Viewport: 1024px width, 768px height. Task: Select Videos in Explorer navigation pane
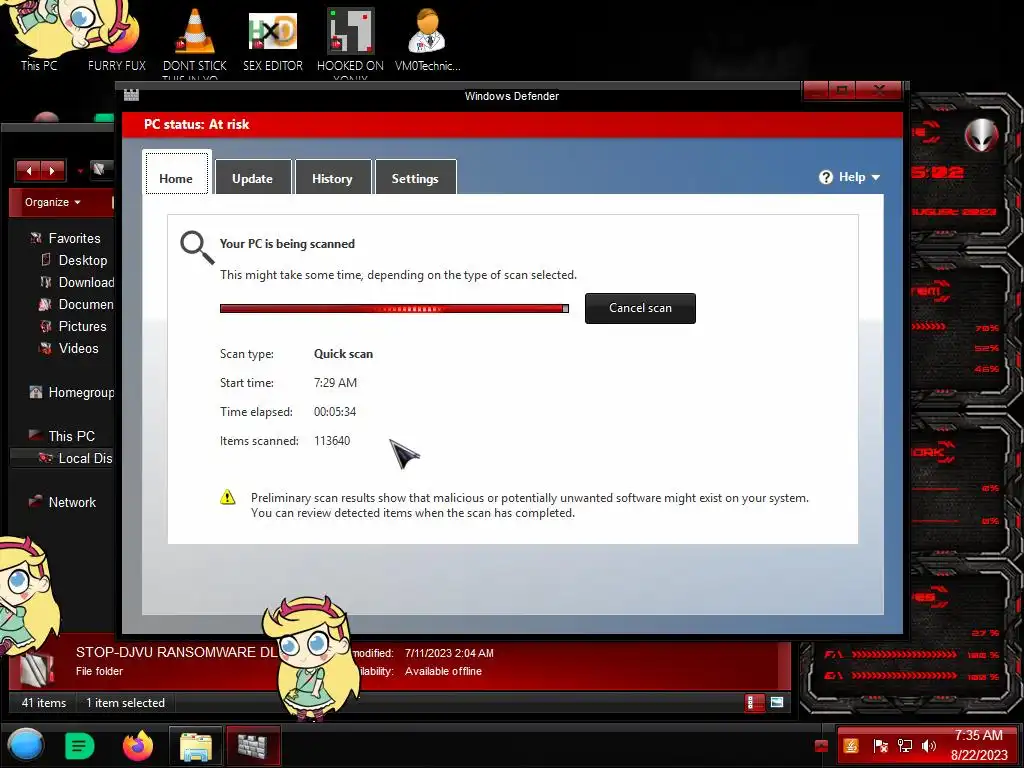point(69,348)
